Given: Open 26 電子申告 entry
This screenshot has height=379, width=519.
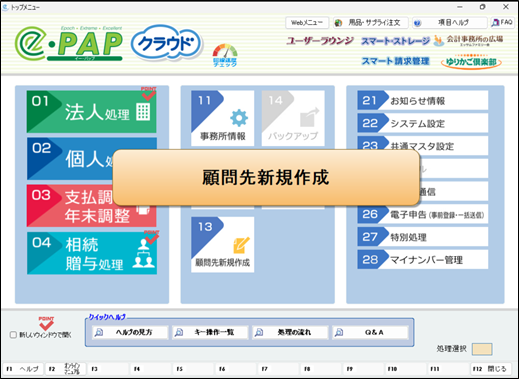Looking at the screenshot, I should point(423,214).
